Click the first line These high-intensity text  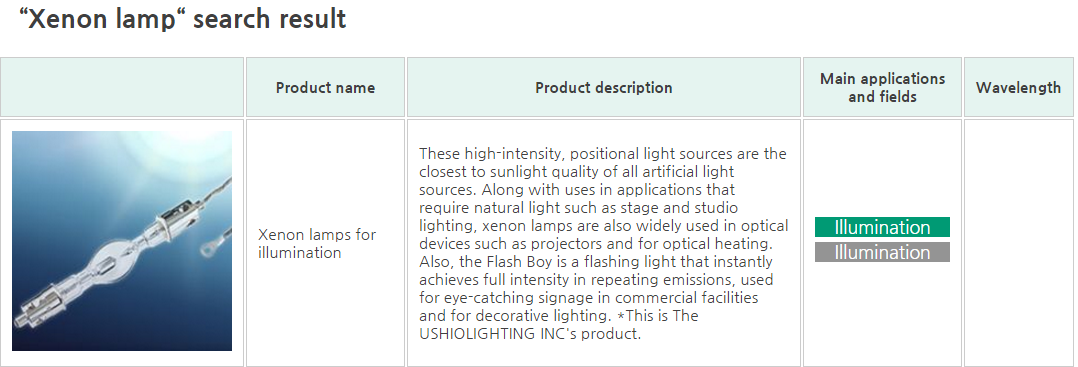coord(603,153)
